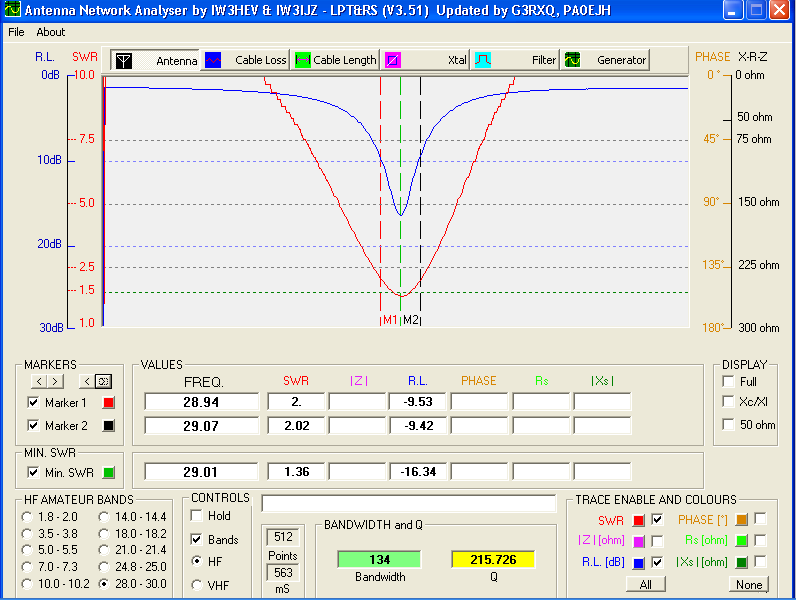Image resolution: width=796 pixels, height=600 pixels.
Task: Select the 7.0 - 7.3 amateur band
Action: point(27,567)
